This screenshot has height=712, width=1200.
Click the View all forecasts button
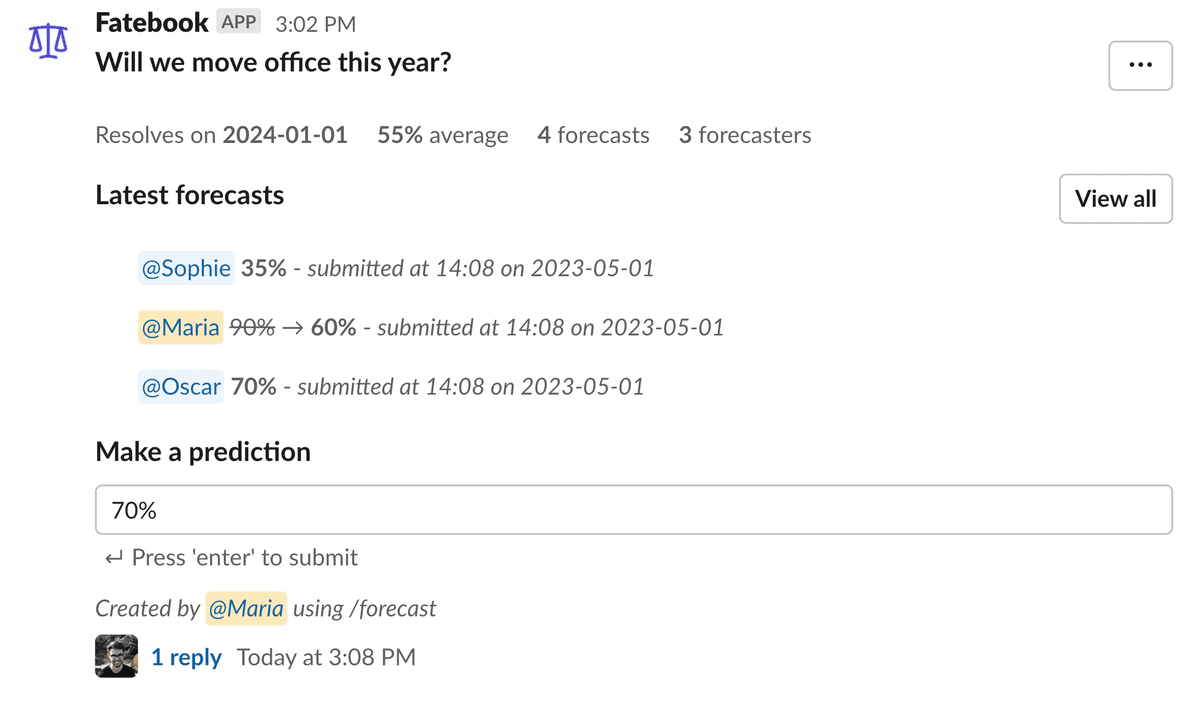pyautogui.click(x=1115, y=199)
